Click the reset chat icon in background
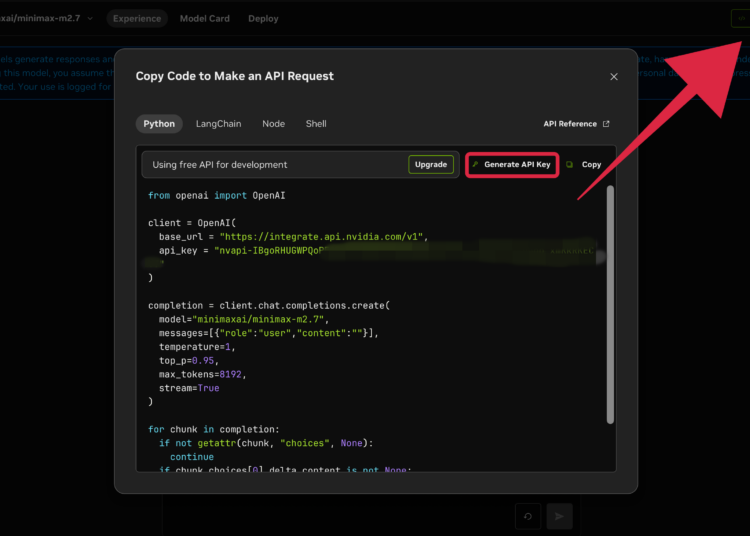Image resolution: width=750 pixels, height=536 pixels. tap(528, 516)
